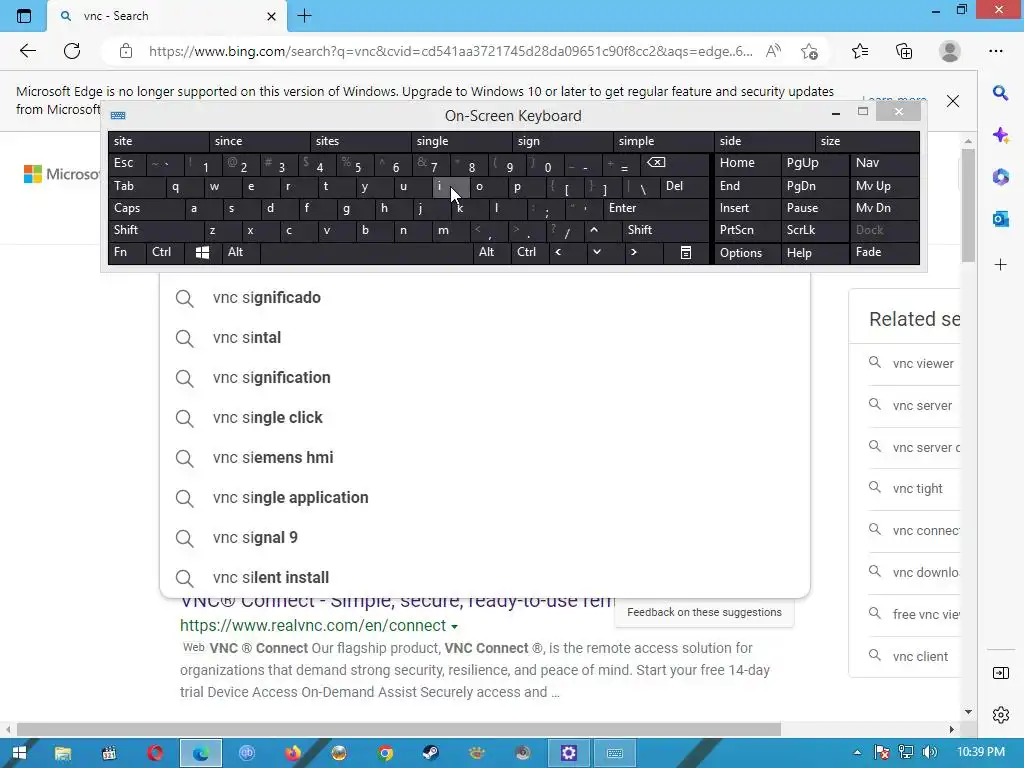Toggle Caps key on On-Screen Keyboard

pyautogui.click(x=146, y=208)
